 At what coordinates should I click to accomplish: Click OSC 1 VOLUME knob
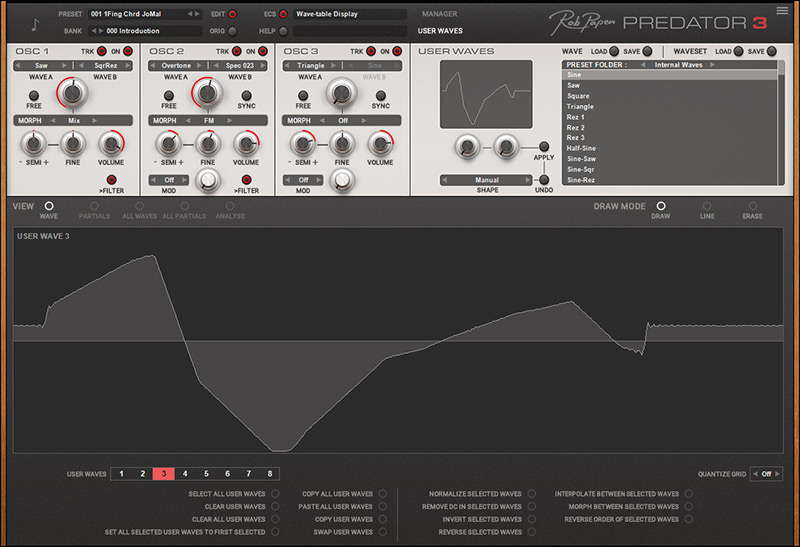(x=111, y=143)
